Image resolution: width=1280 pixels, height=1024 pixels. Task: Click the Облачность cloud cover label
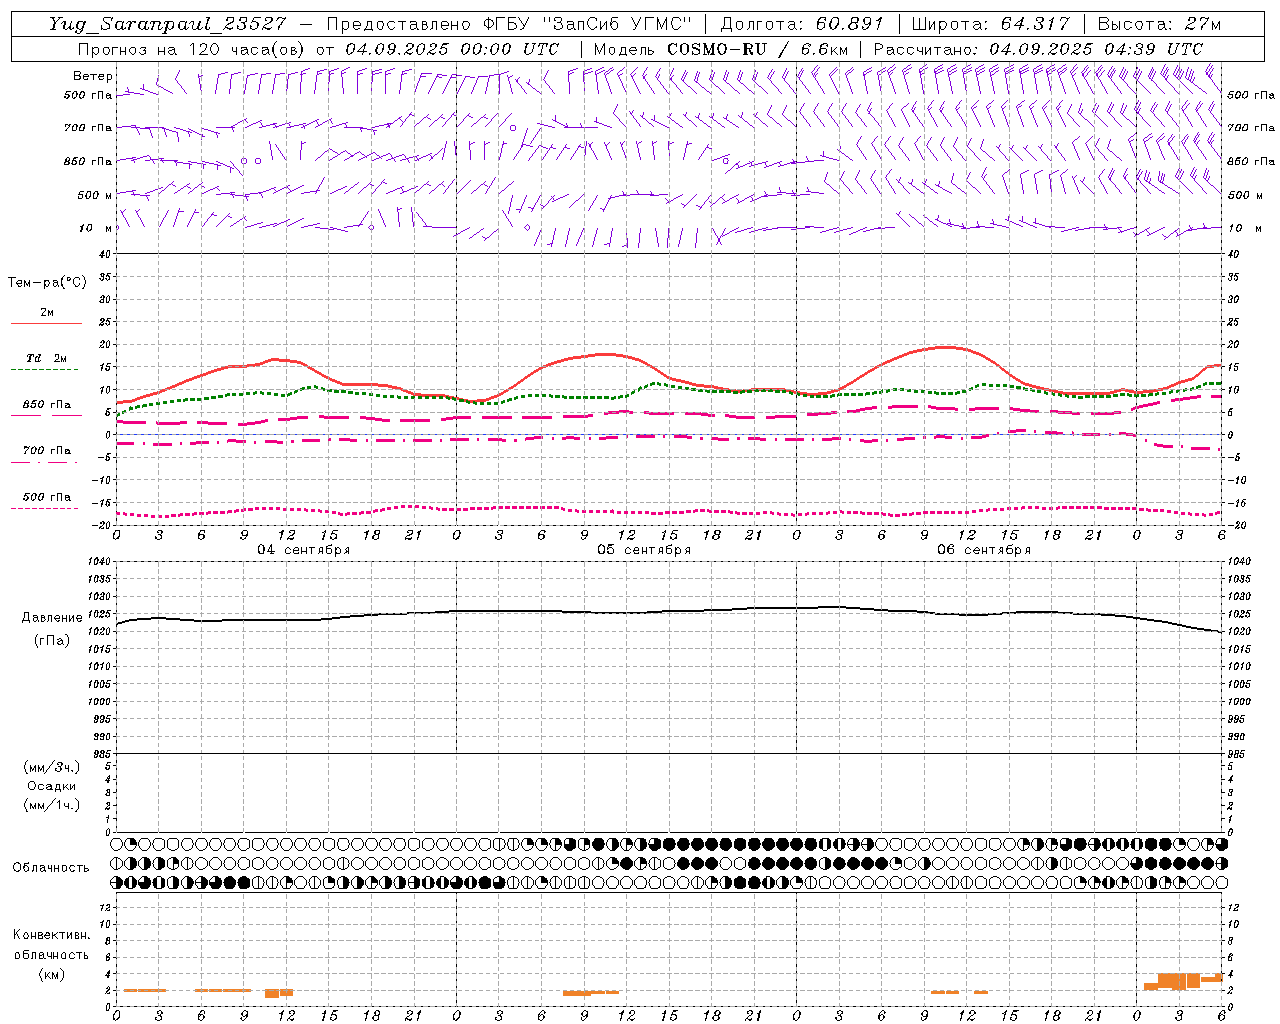[x=51, y=867]
